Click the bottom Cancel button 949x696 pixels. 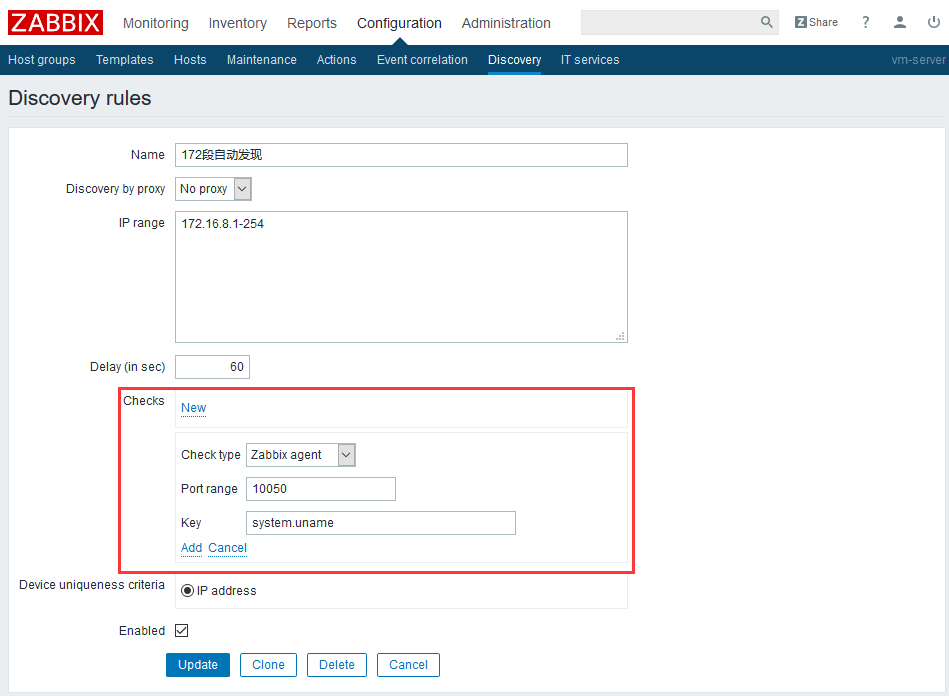point(408,665)
